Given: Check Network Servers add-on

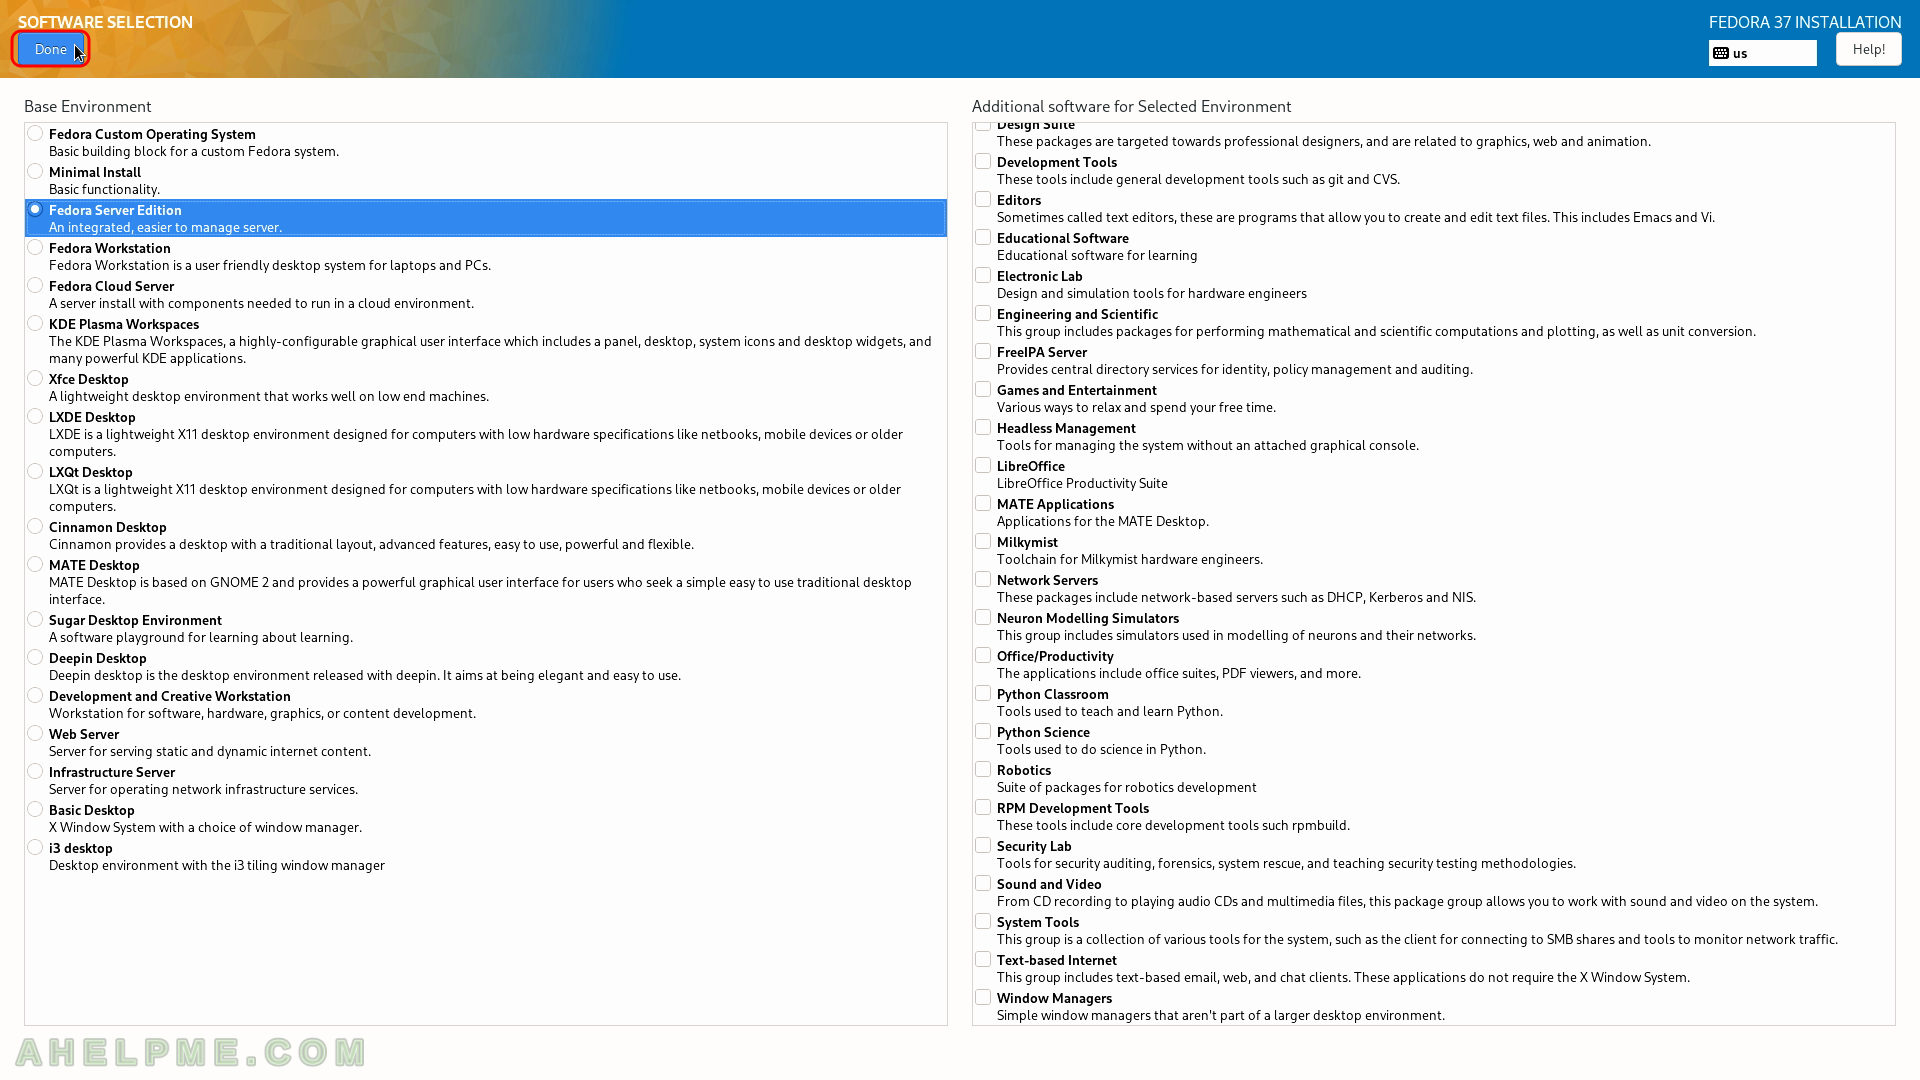Looking at the screenshot, I should click(983, 579).
